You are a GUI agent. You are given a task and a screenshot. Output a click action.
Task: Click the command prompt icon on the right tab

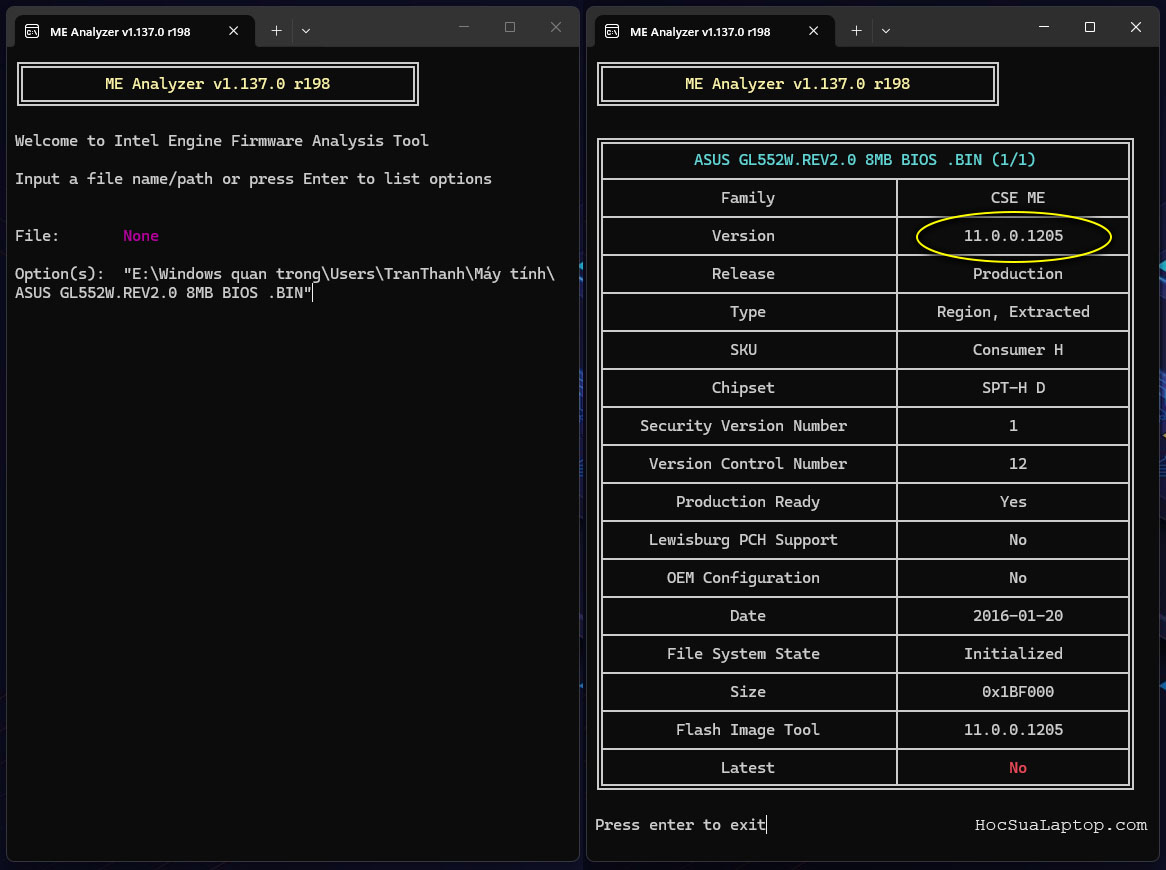[x=612, y=30]
